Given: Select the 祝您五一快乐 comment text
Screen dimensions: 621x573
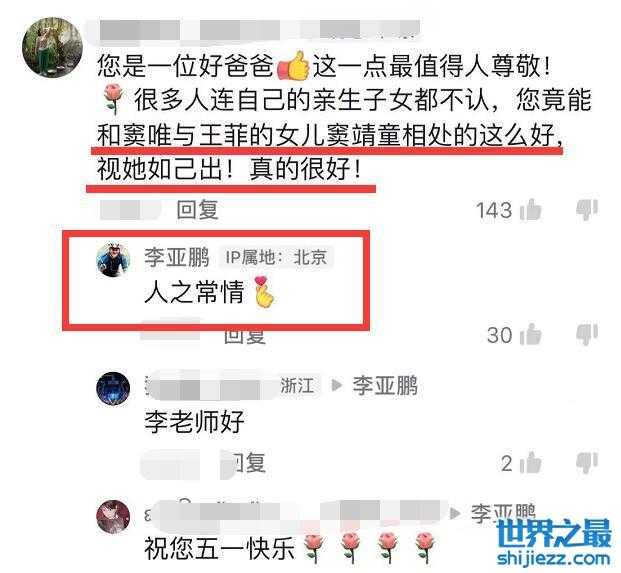Looking at the screenshot, I should (x=219, y=549).
